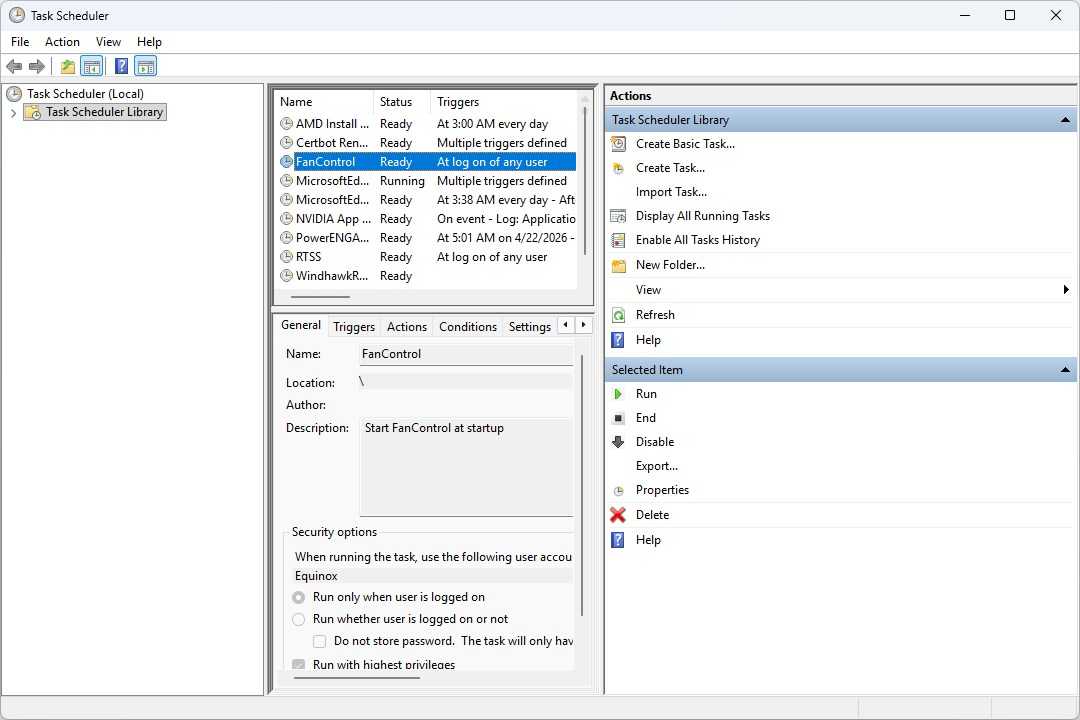The height and width of the screenshot is (720, 1080).
Task: Click the Create Task icon
Action: pyautogui.click(x=619, y=168)
